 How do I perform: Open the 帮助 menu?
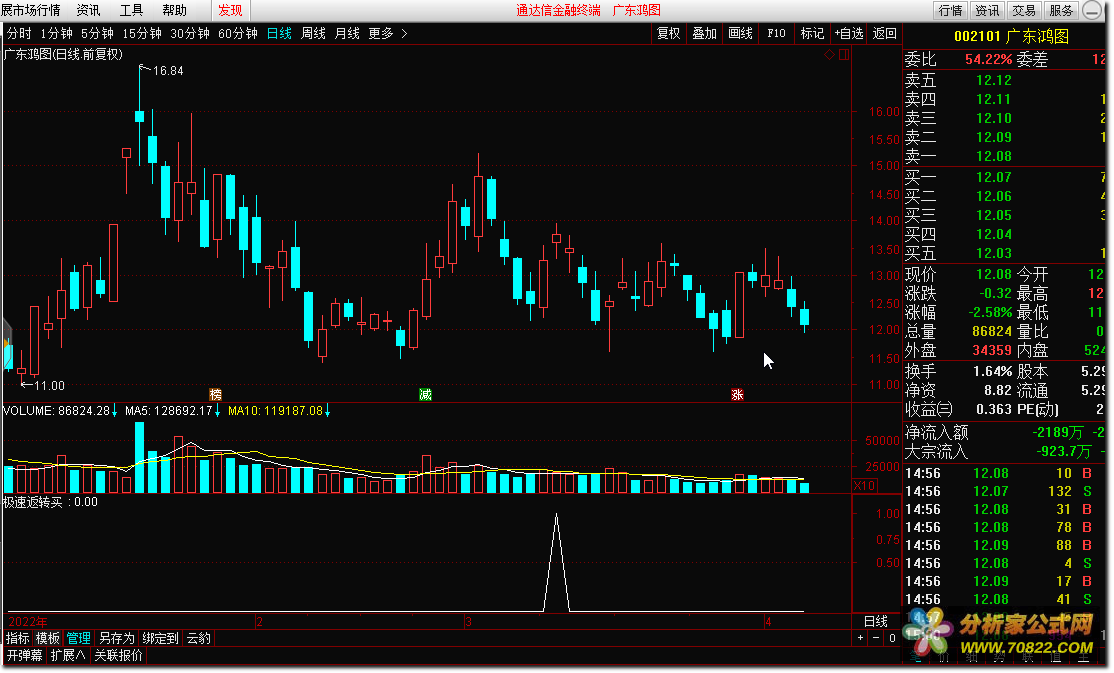[174, 11]
